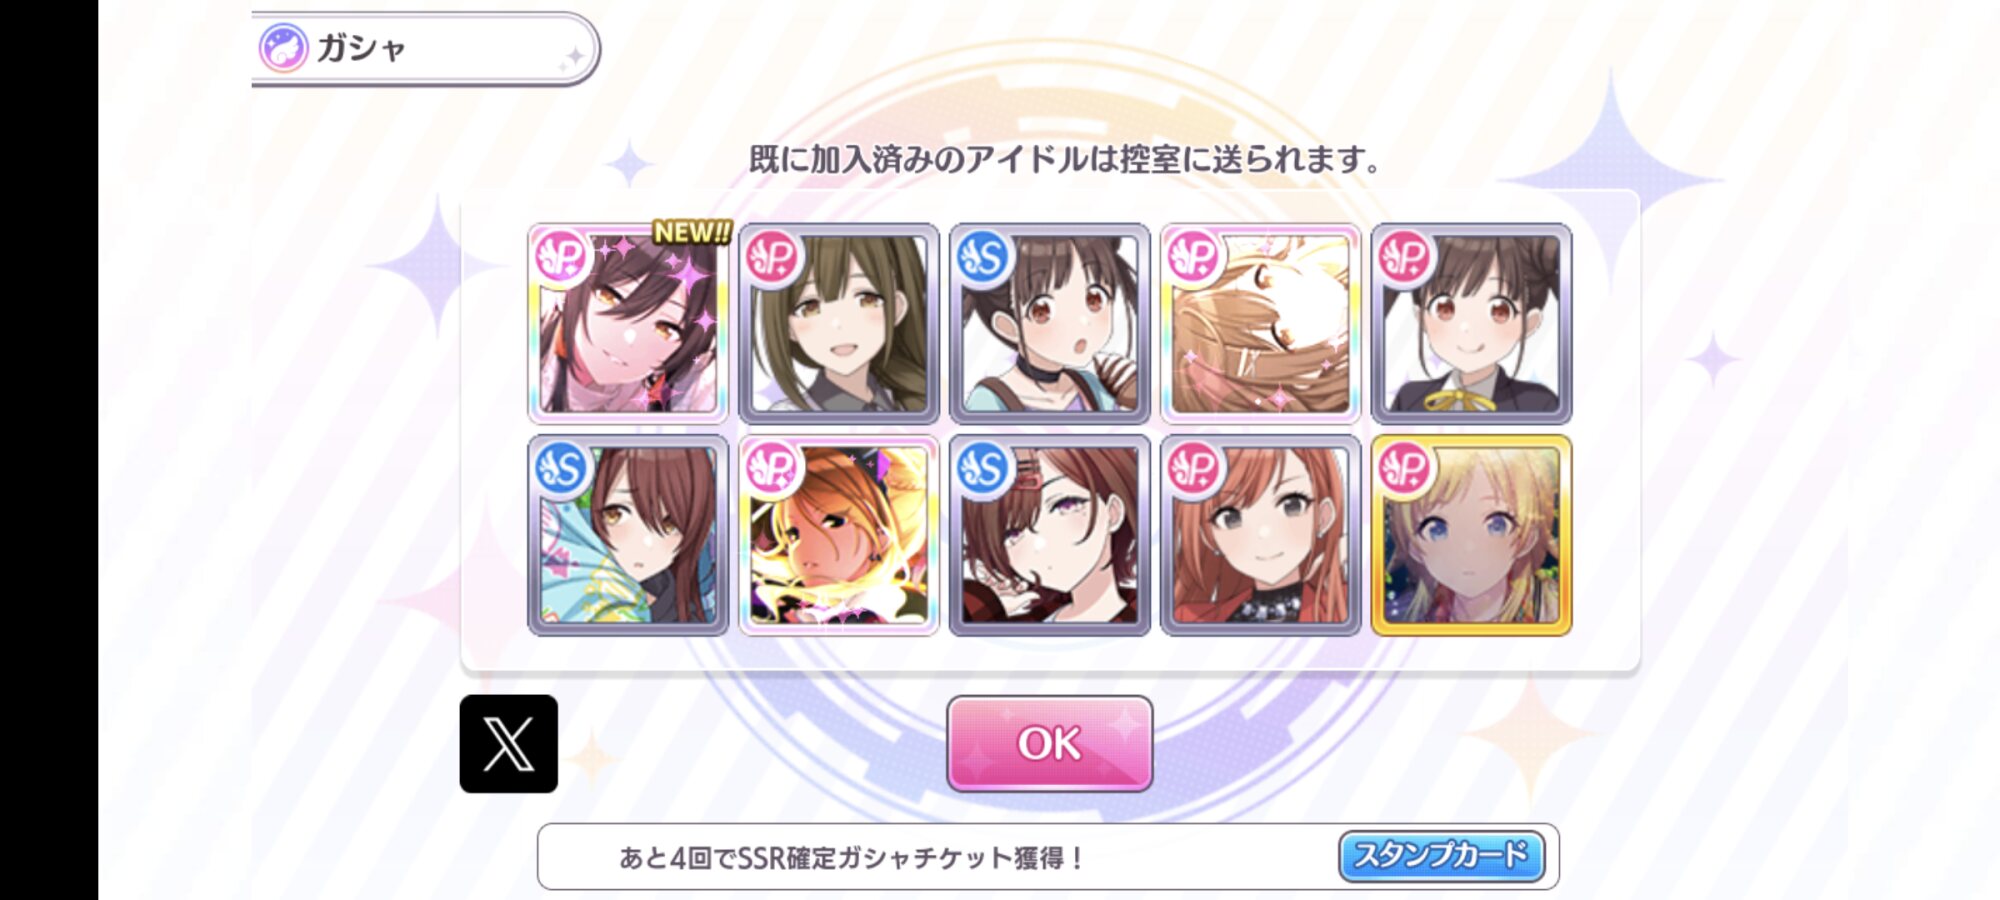Click the S badge on choker idol card
This screenshot has height=900, width=2000.
coord(983,257)
